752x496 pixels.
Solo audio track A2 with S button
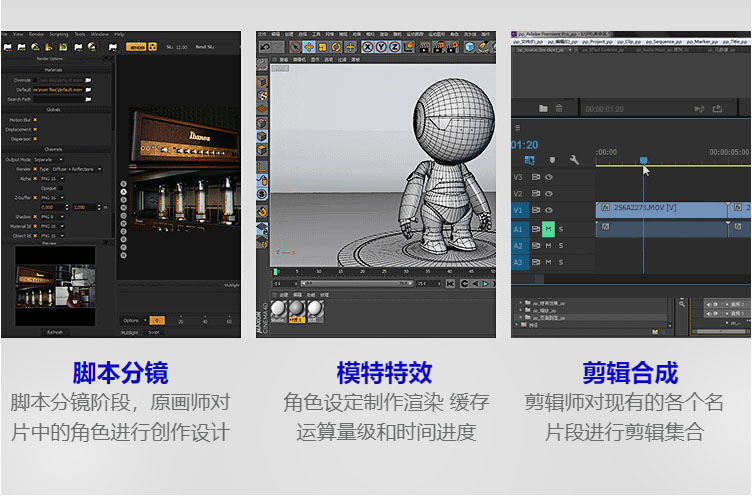click(561, 246)
